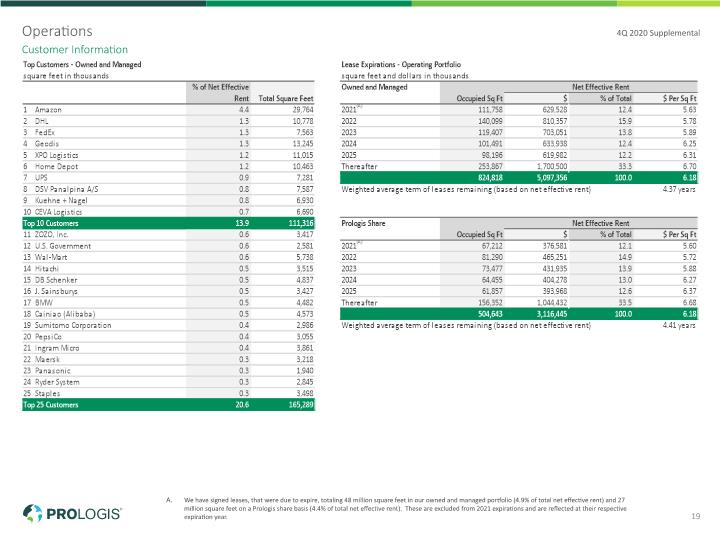The image size is (720, 540).
Task: Click 'CEVA Logistics' row name
Action: tap(58, 212)
